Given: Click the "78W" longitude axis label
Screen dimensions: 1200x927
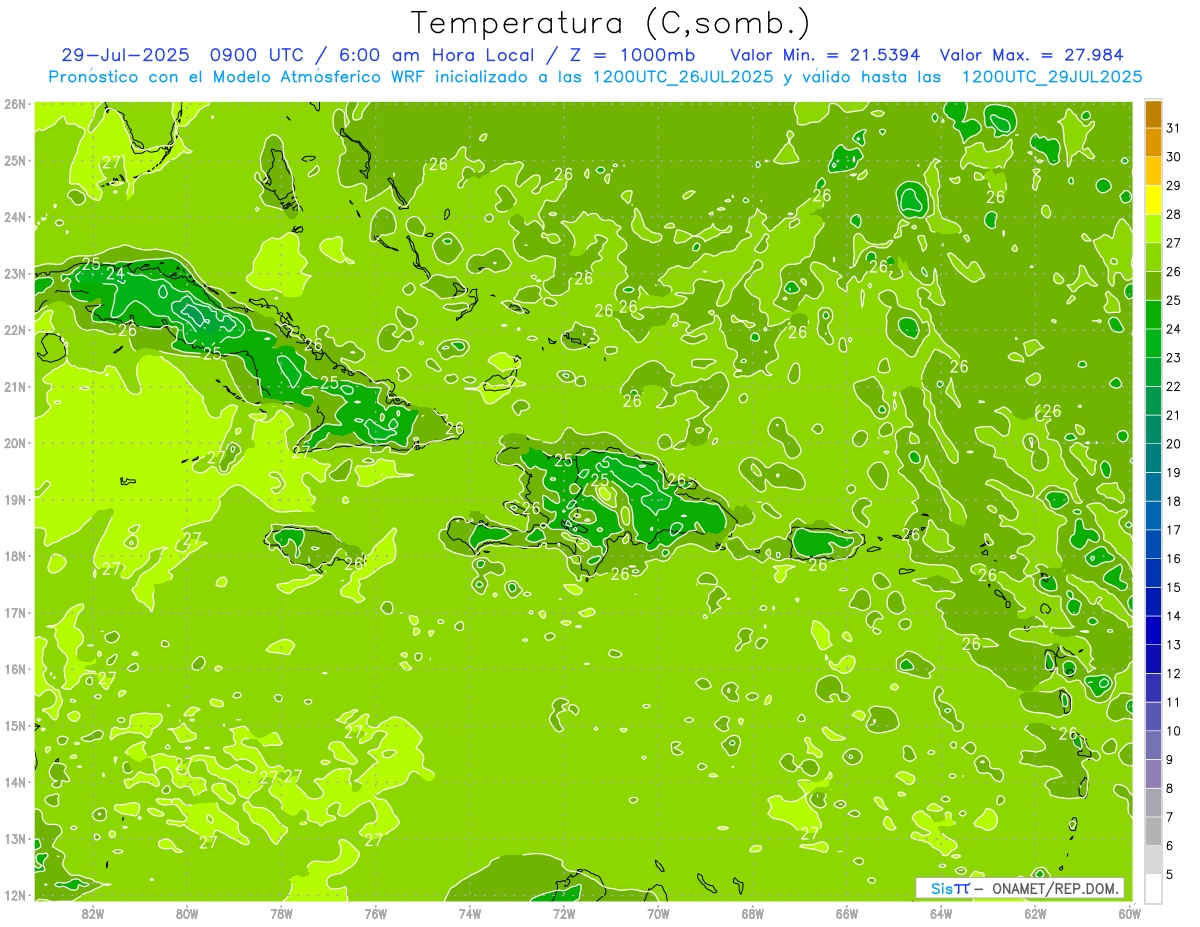Looking at the screenshot, I should click(x=281, y=913).
